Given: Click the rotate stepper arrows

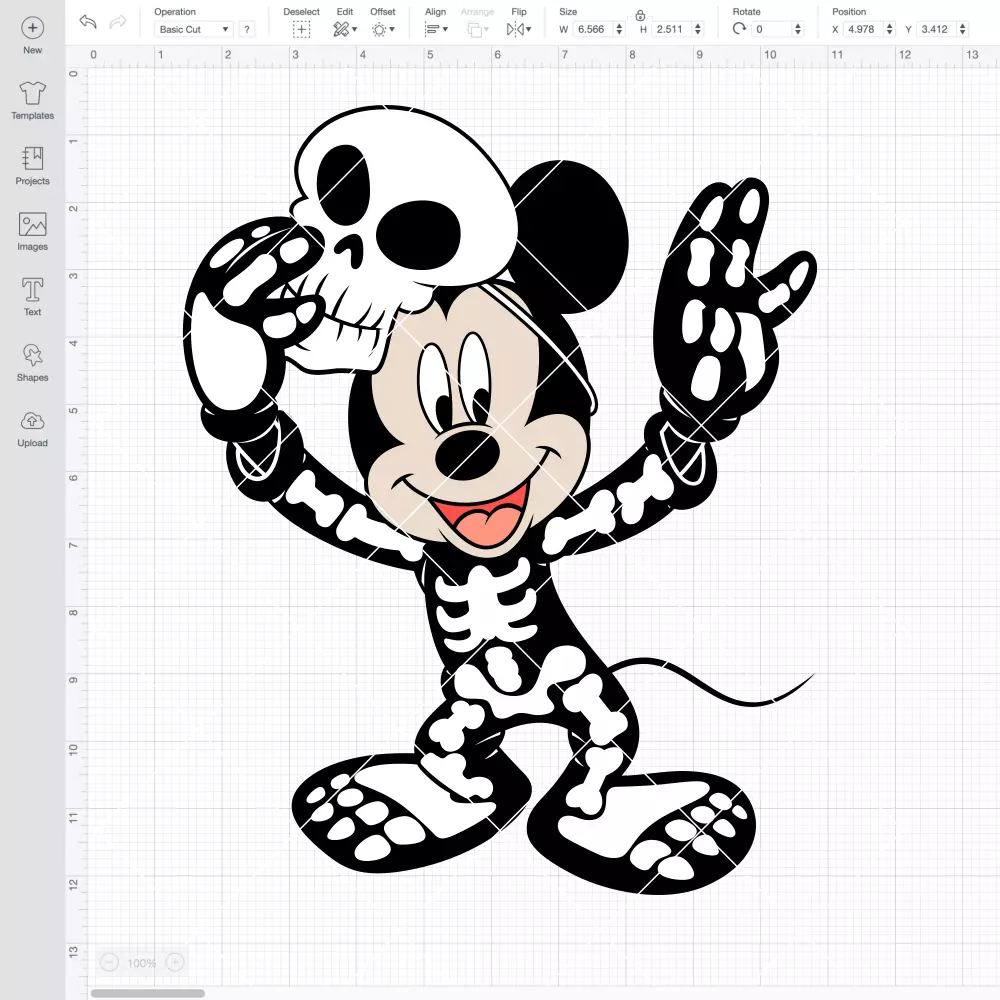Looking at the screenshot, I should pos(797,29).
